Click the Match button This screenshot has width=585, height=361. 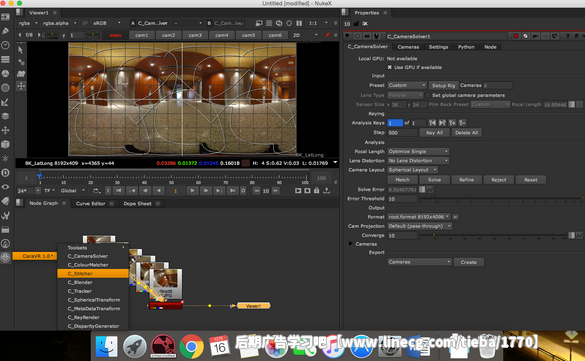coord(402,180)
